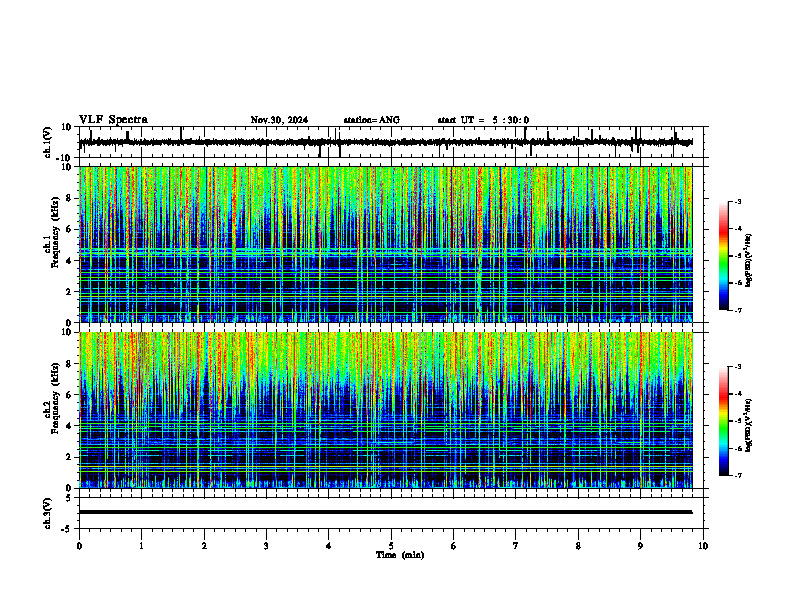Click the '2' tick on ch.1 frequency axis
Image resolution: width=792 pixels, height=612 pixels.
coord(70,292)
